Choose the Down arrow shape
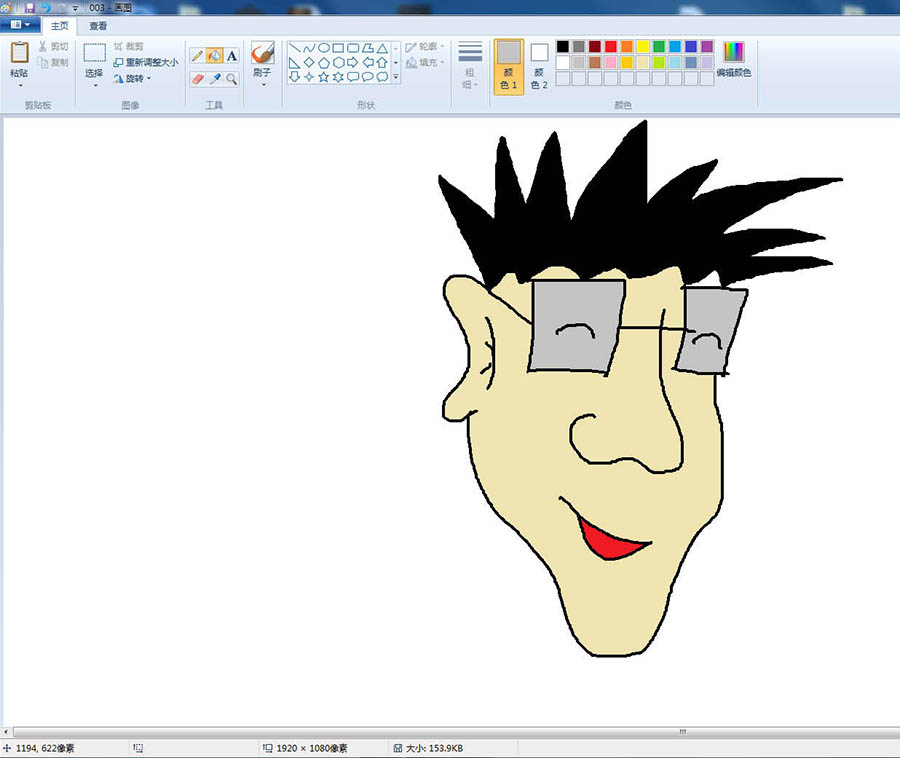 [294, 77]
